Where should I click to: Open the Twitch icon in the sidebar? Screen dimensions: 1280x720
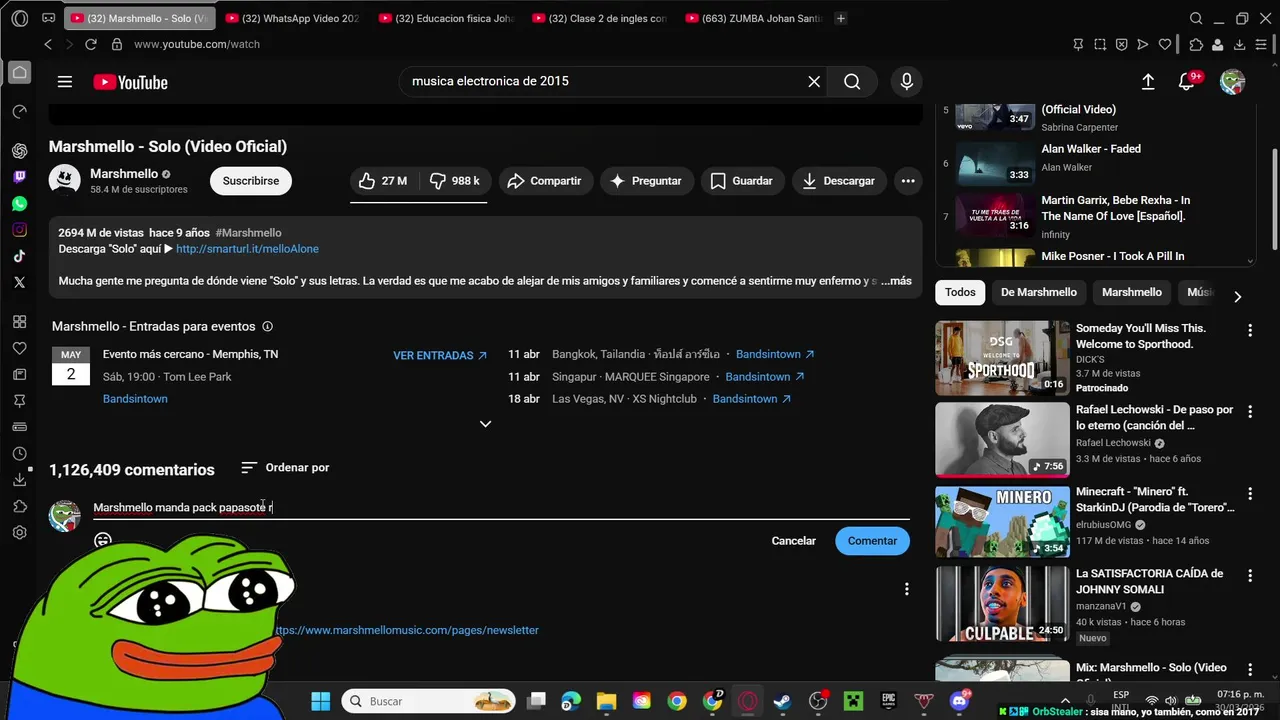coord(19,177)
